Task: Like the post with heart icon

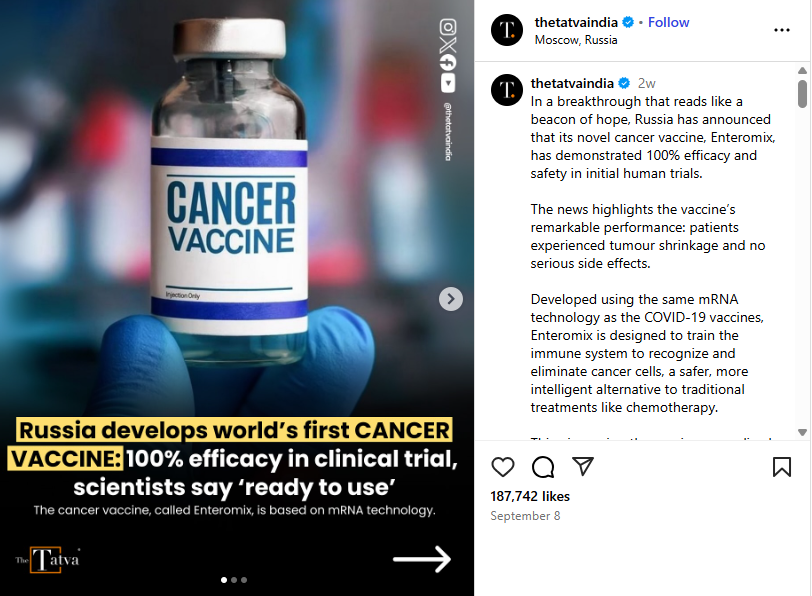Action: (503, 467)
